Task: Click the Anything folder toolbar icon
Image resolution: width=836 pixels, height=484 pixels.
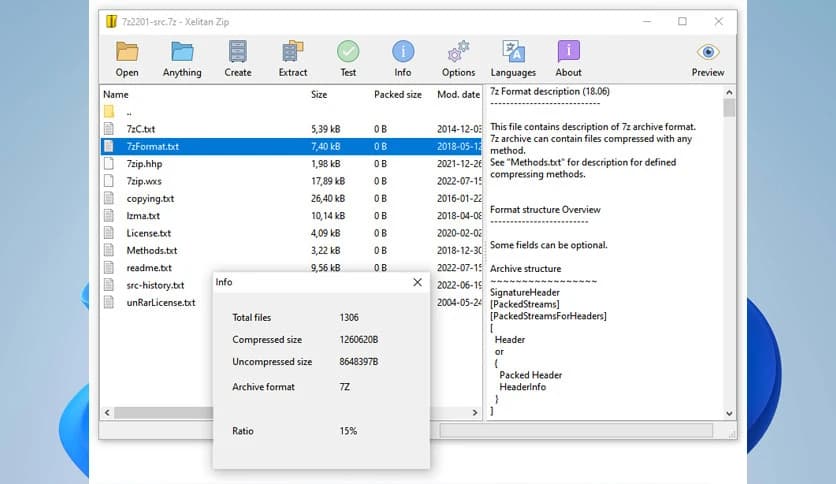Action: pos(182,52)
